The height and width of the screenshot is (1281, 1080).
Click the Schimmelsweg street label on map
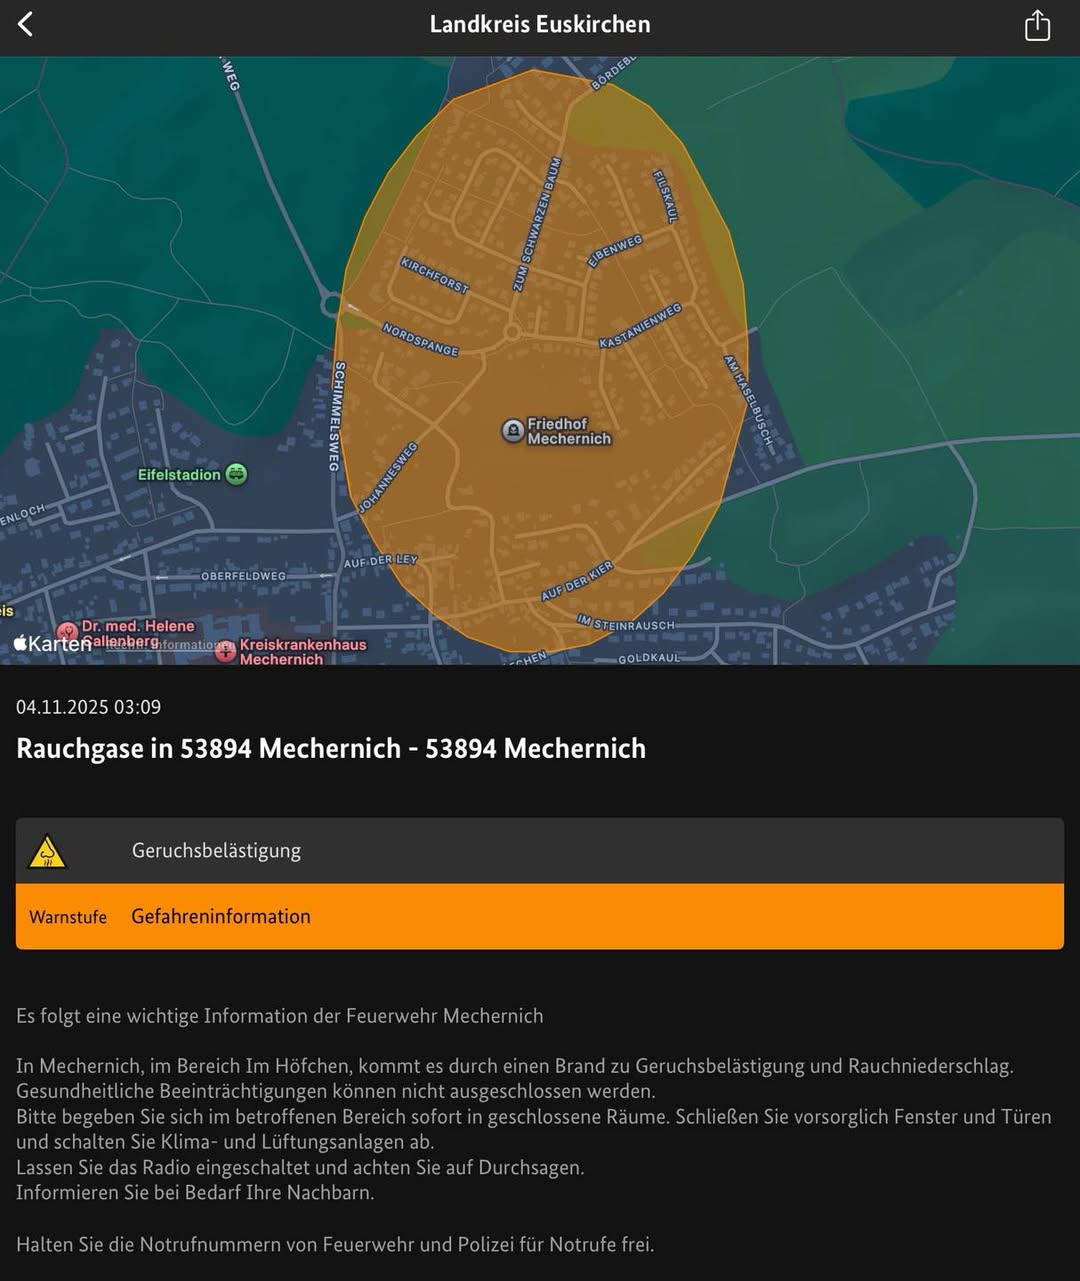(338, 416)
